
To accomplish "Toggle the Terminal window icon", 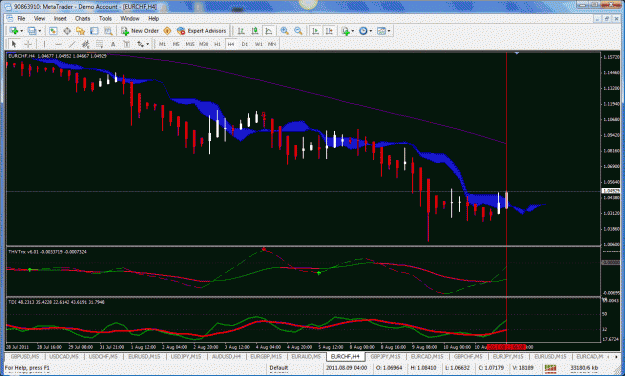I will (x=94, y=31).
